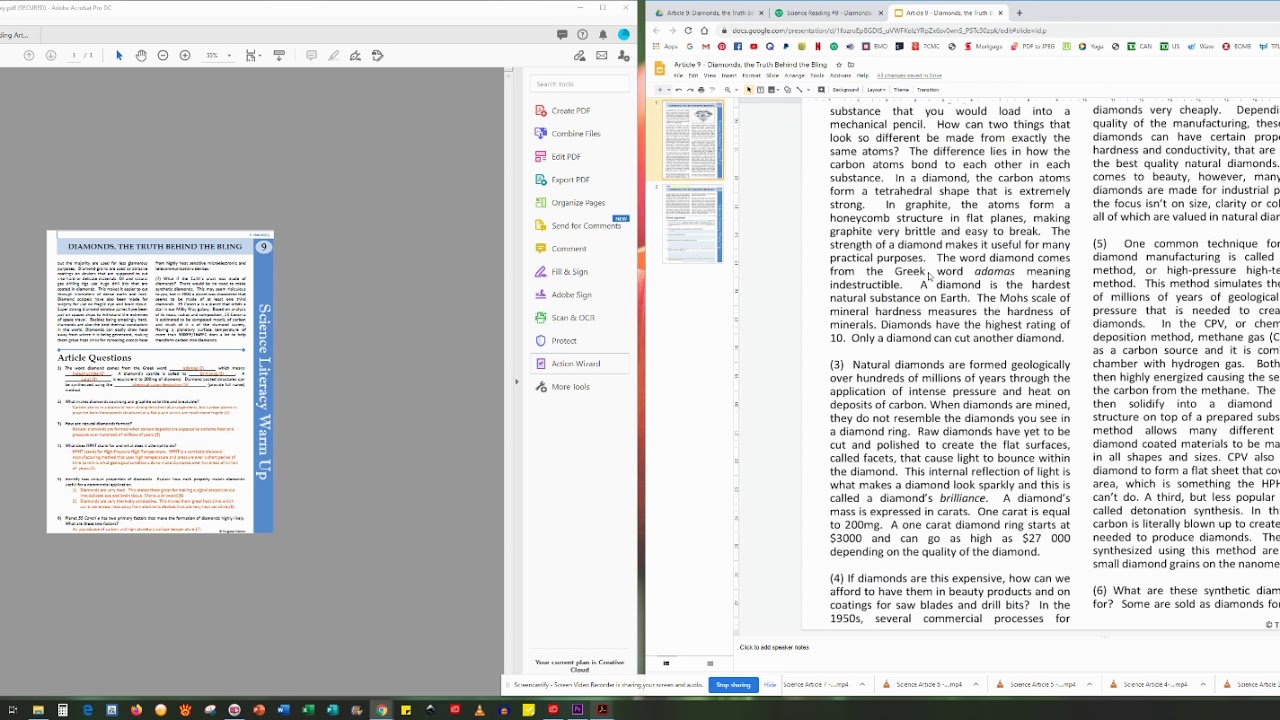The width and height of the screenshot is (1280, 720).
Task: Click the zoom in plus icon in Acrobat
Action: tap(185, 55)
